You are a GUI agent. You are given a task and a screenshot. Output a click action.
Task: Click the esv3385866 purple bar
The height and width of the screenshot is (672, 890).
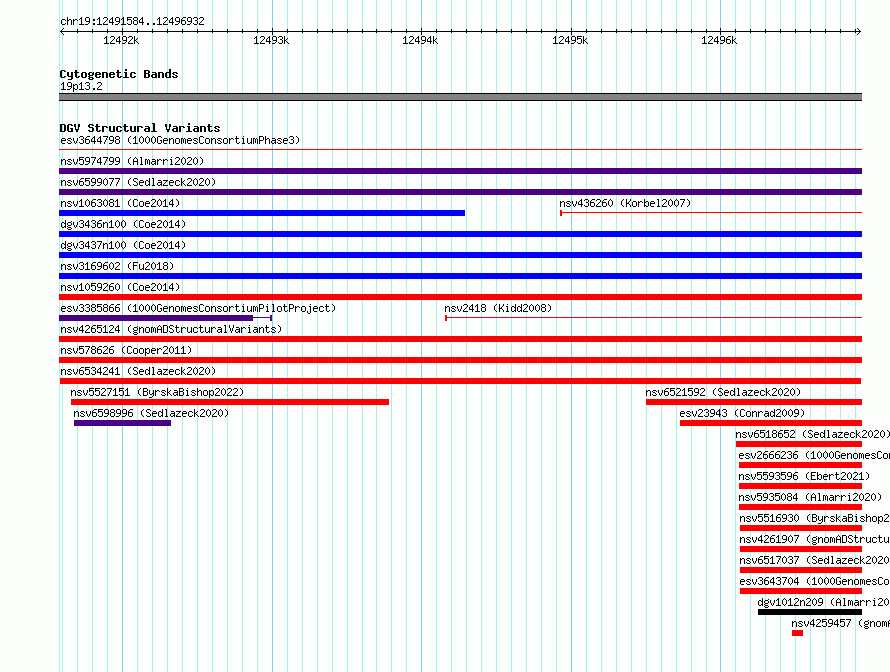[156, 318]
